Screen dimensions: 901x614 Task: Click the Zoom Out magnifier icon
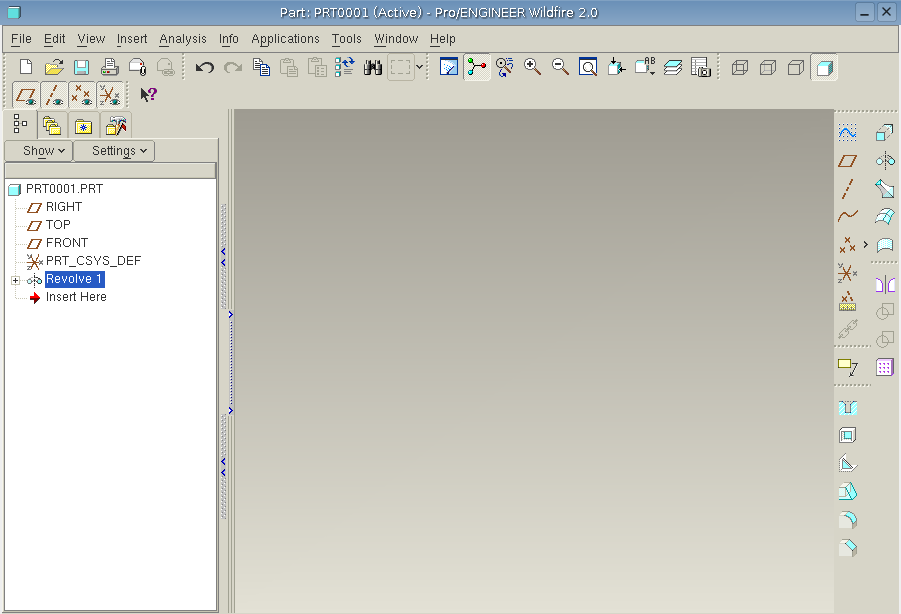560,67
